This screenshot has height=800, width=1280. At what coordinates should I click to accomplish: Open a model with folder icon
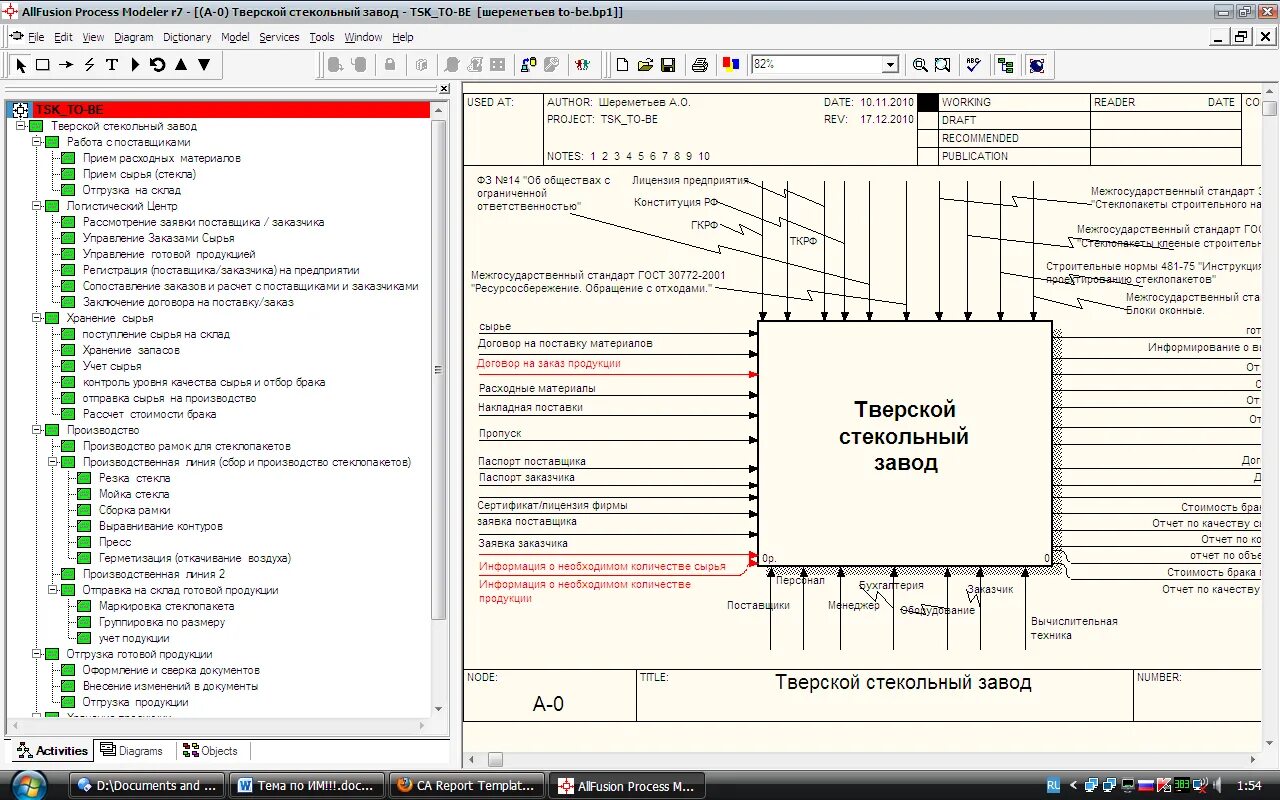pyautogui.click(x=645, y=65)
